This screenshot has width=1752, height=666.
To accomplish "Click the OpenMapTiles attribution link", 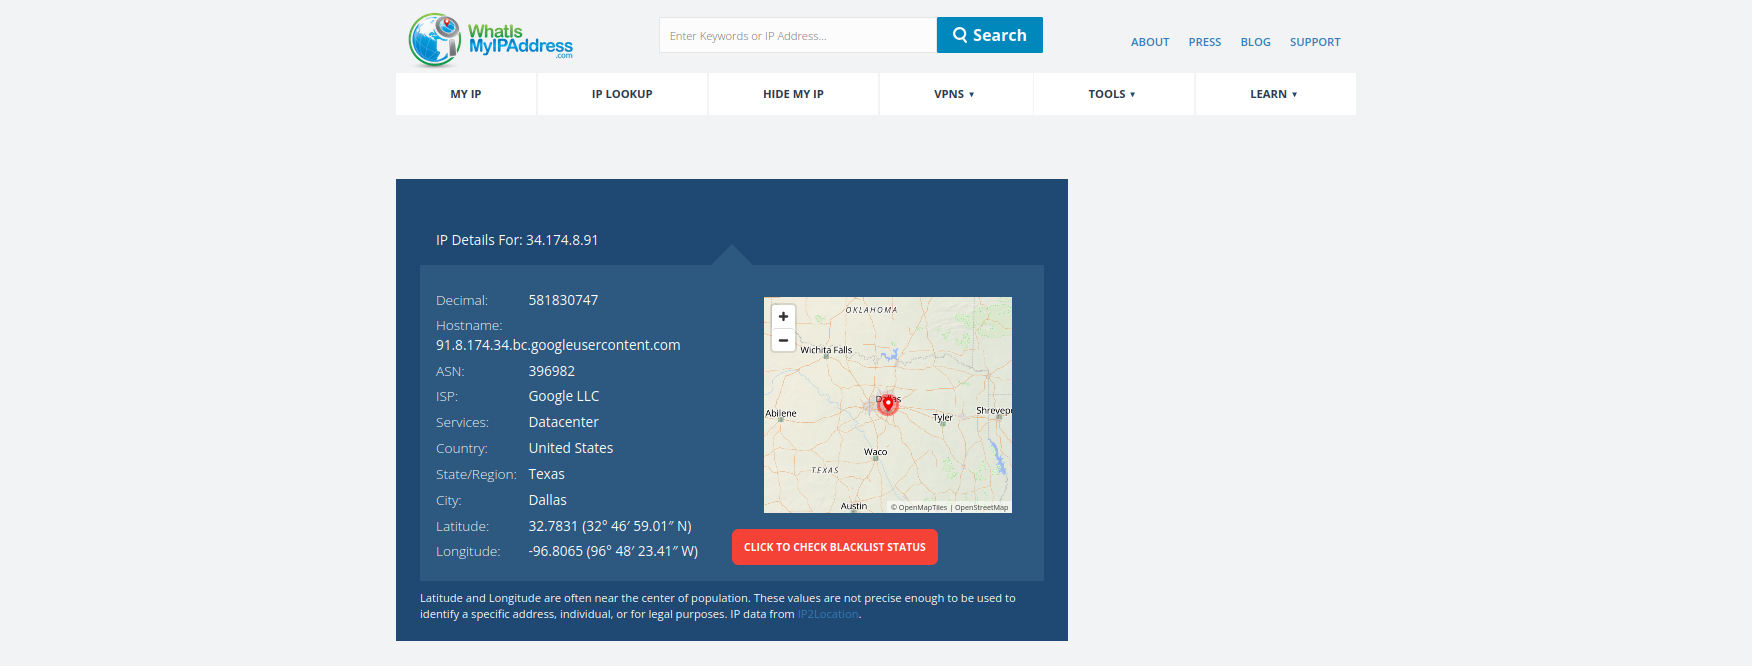I will (922, 508).
